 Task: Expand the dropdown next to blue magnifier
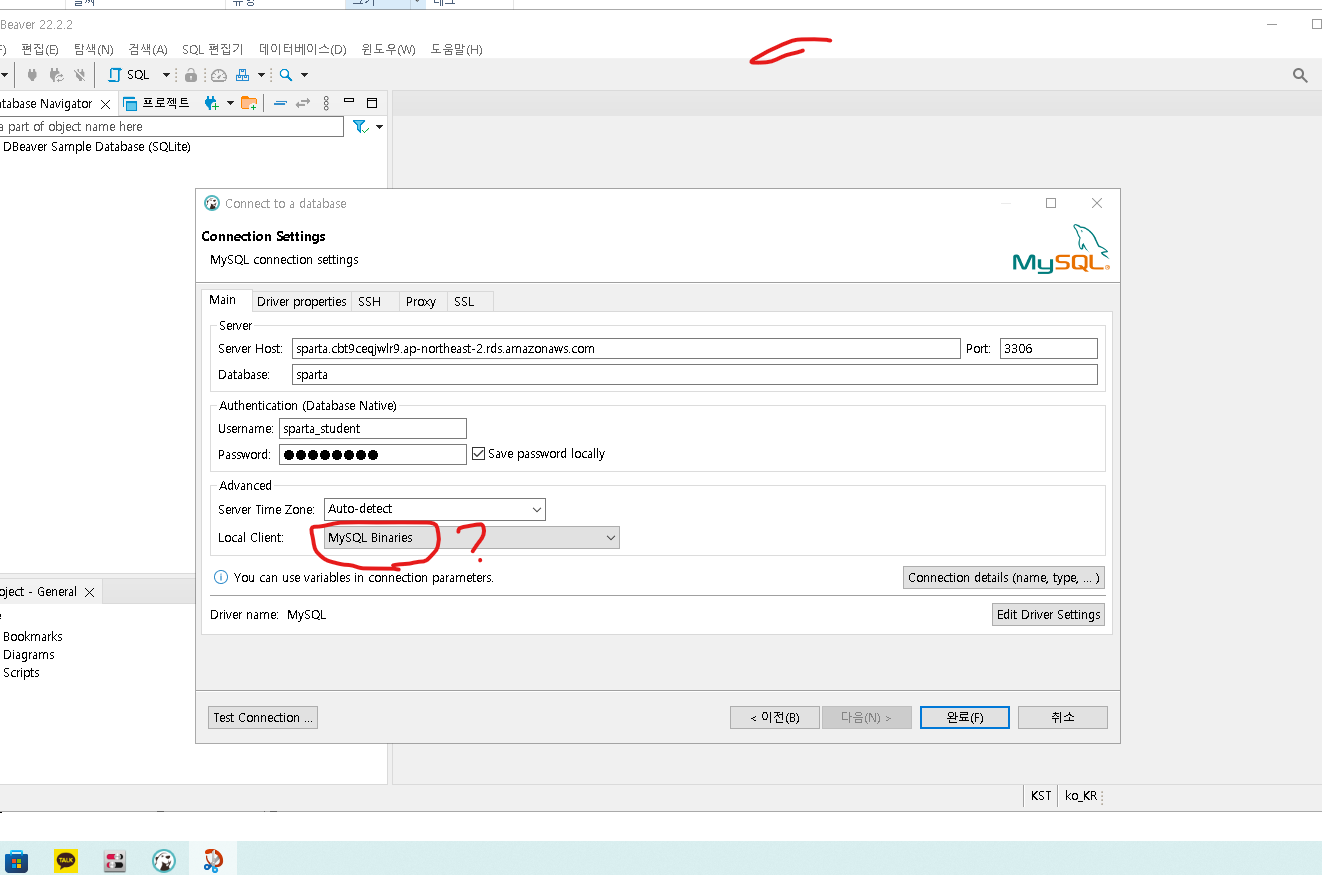click(x=304, y=75)
